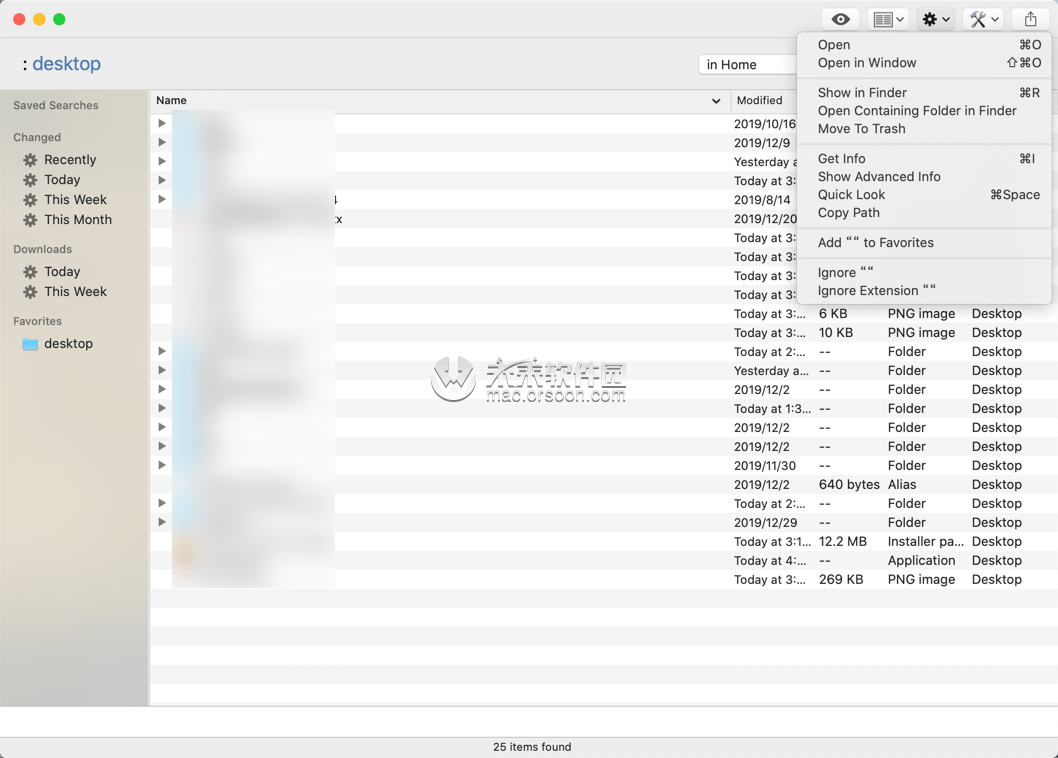Expand the folder modified Today at 1:3...

[162, 408]
